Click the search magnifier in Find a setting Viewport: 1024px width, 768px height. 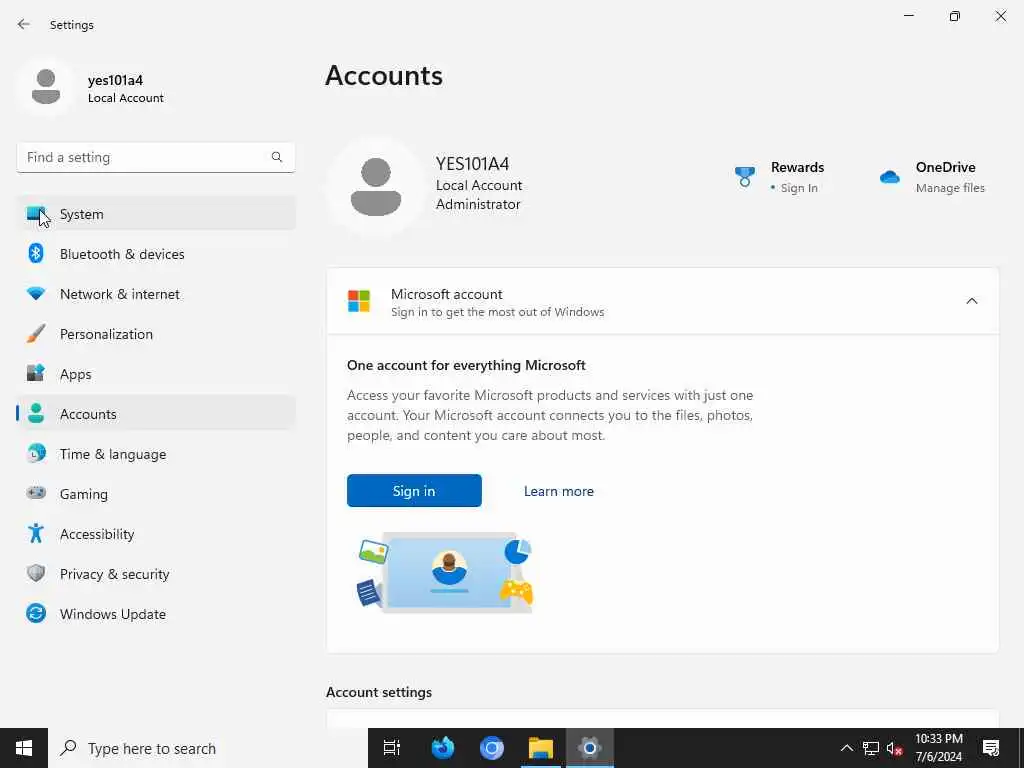pos(277,157)
